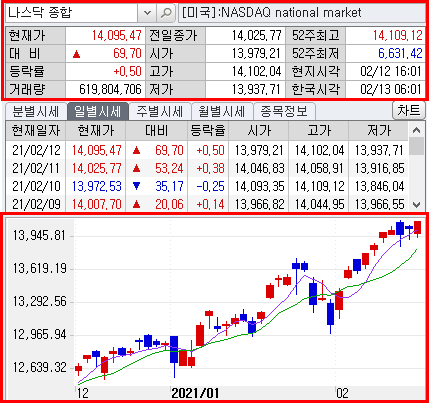The width and height of the screenshot is (429, 403).
Task: Open the 종목정보 tab
Action: 284,111
